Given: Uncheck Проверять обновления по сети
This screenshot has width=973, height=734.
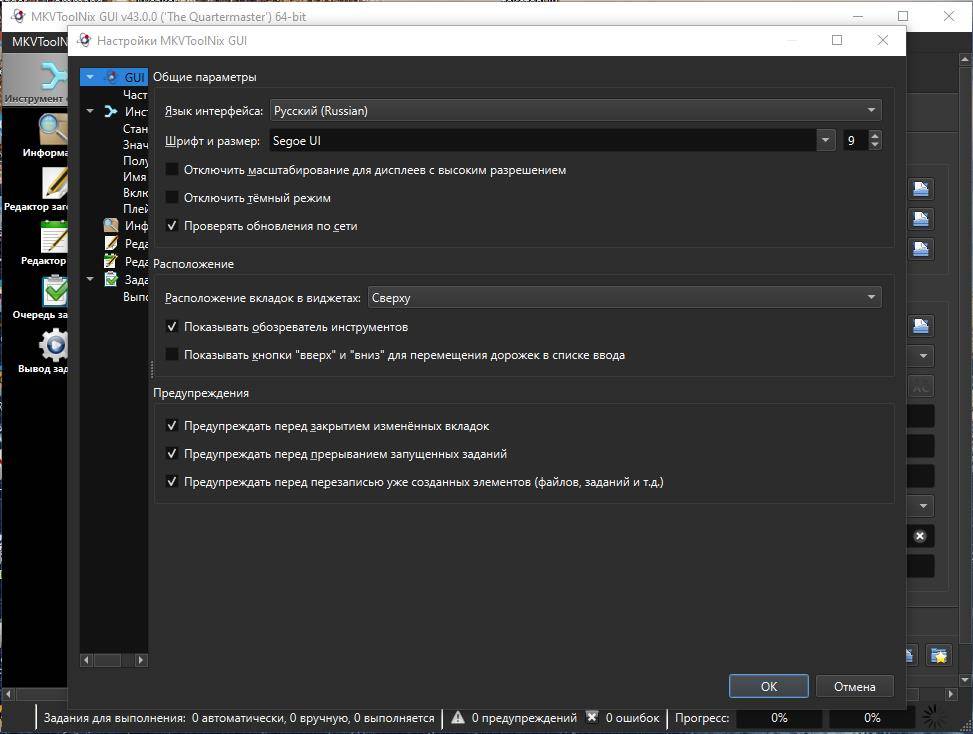Looking at the screenshot, I should [172, 226].
